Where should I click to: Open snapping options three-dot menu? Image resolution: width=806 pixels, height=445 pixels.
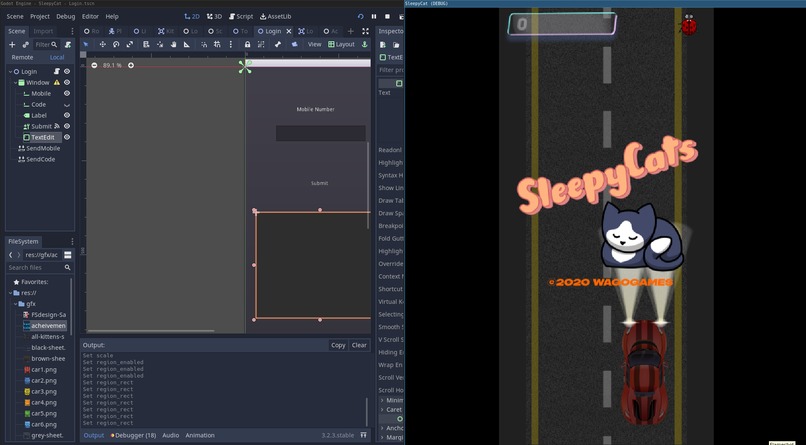coord(230,45)
